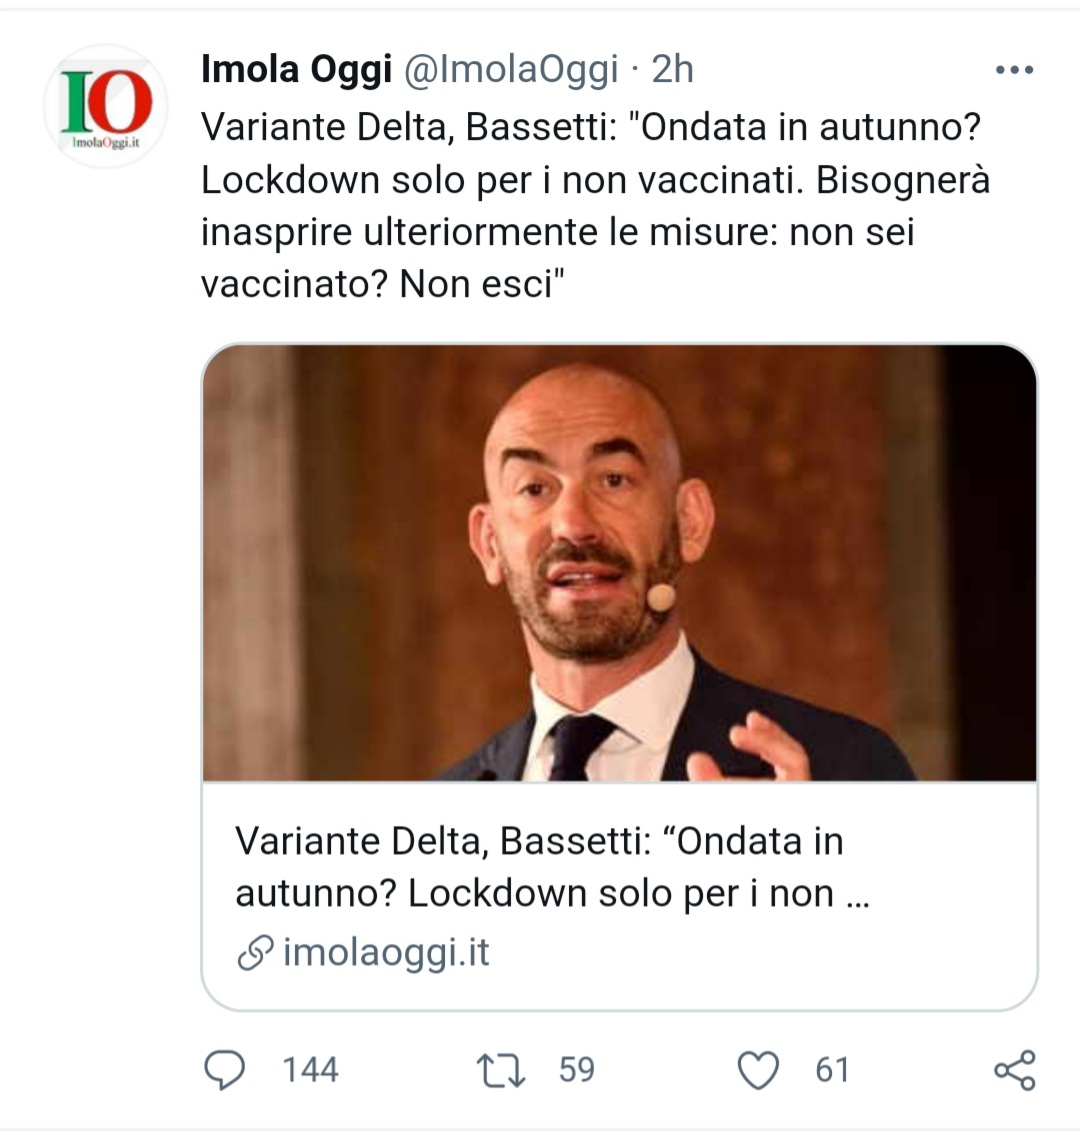Open the Imola Oggi display name
Viewport: 1080px width, 1140px height.
[x=296, y=69]
